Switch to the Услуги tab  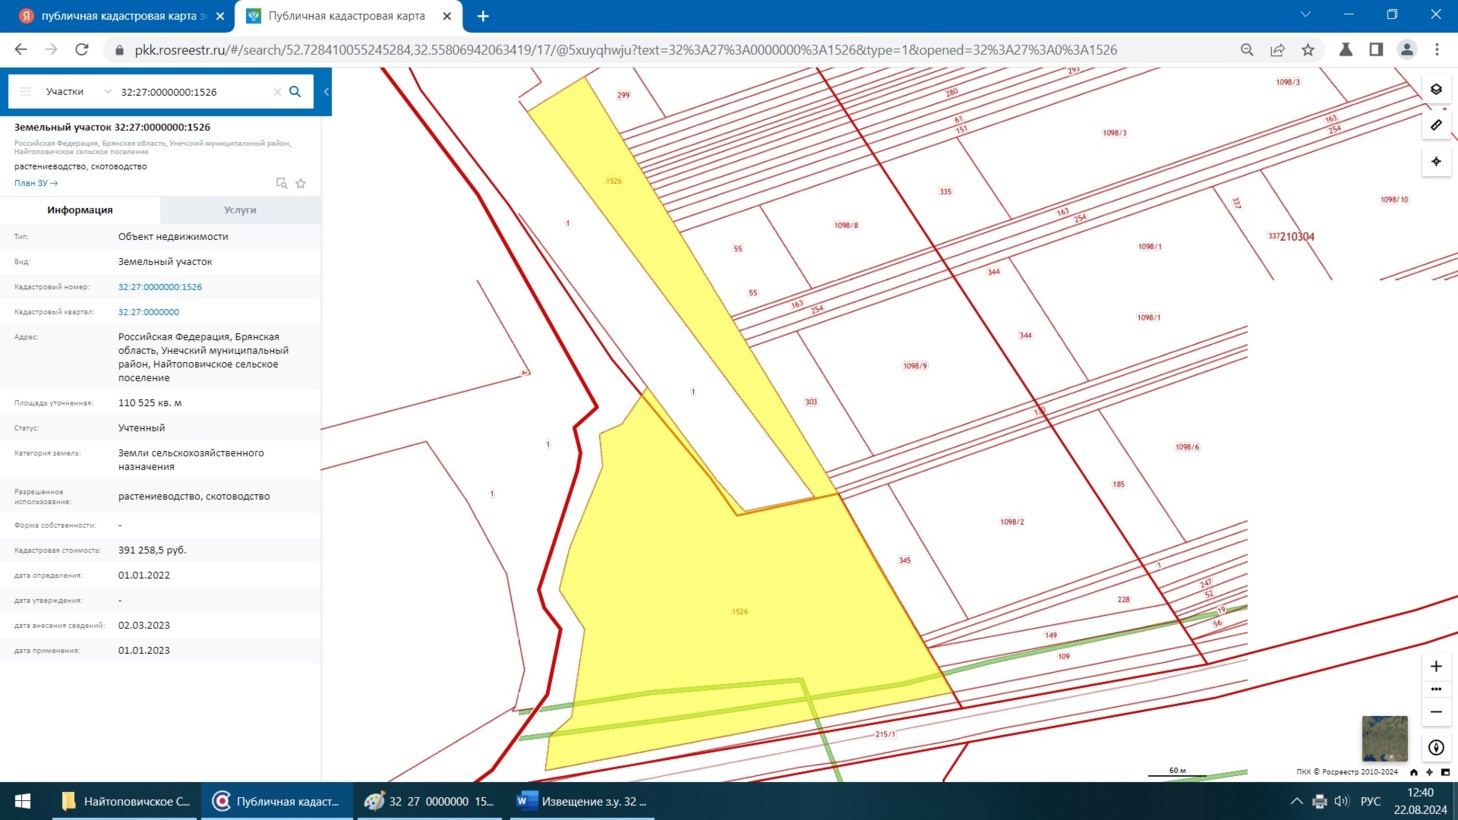click(240, 210)
